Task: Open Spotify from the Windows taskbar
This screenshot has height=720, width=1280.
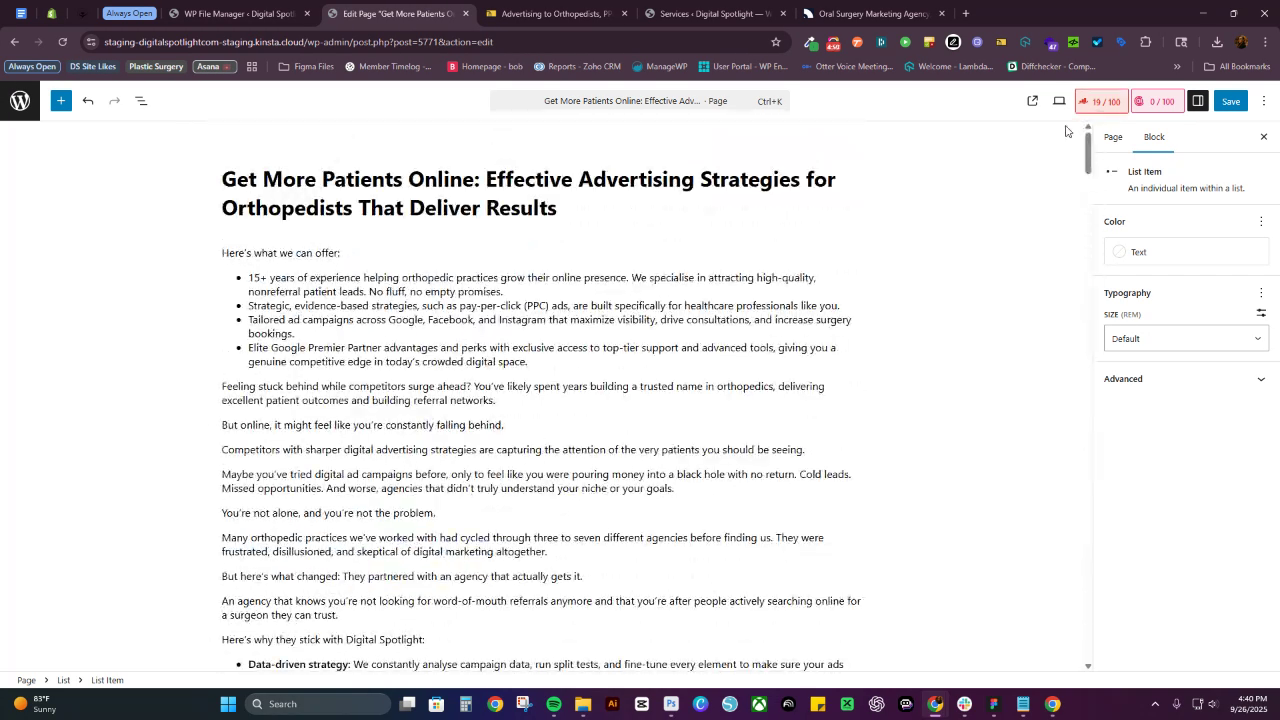Action: tap(554, 704)
